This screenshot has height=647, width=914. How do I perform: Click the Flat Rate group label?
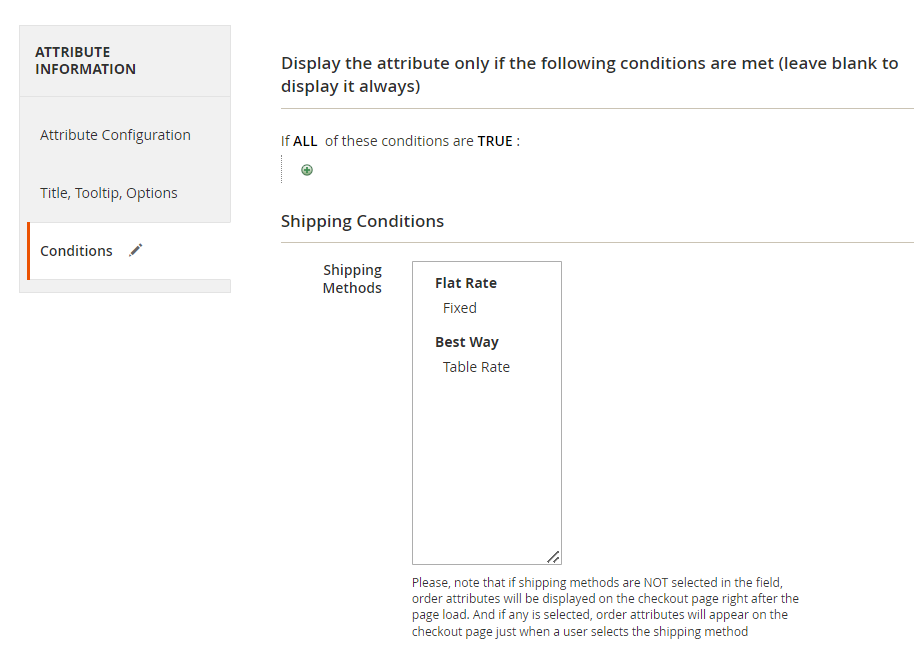tap(466, 283)
